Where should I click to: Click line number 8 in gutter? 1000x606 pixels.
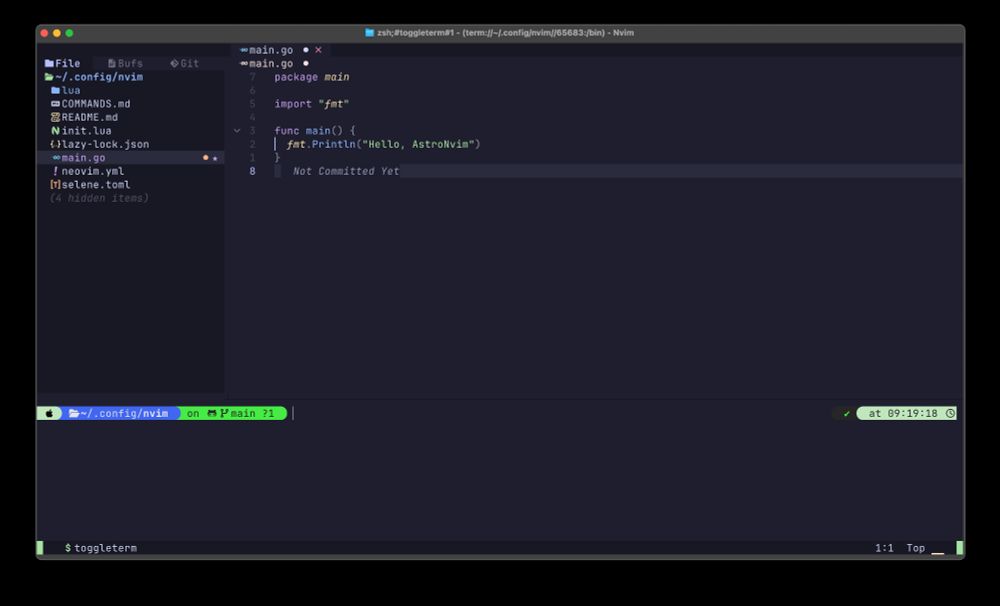pyautogui.click(x=253, y=171)
